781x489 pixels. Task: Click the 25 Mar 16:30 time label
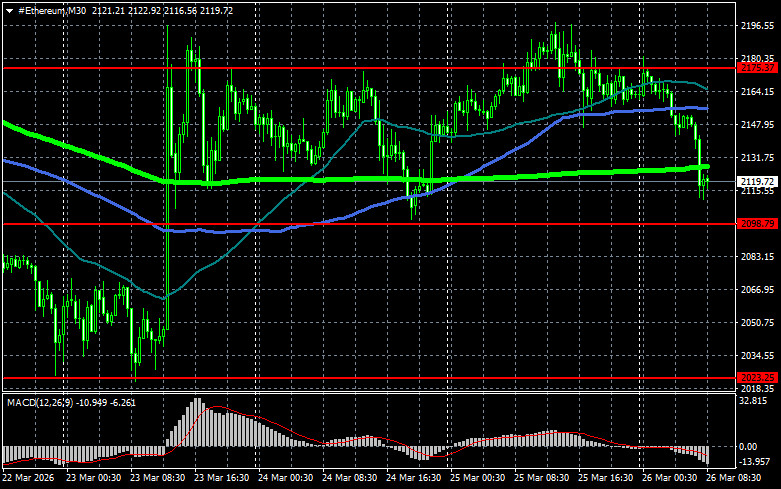(x=606, y=478)
